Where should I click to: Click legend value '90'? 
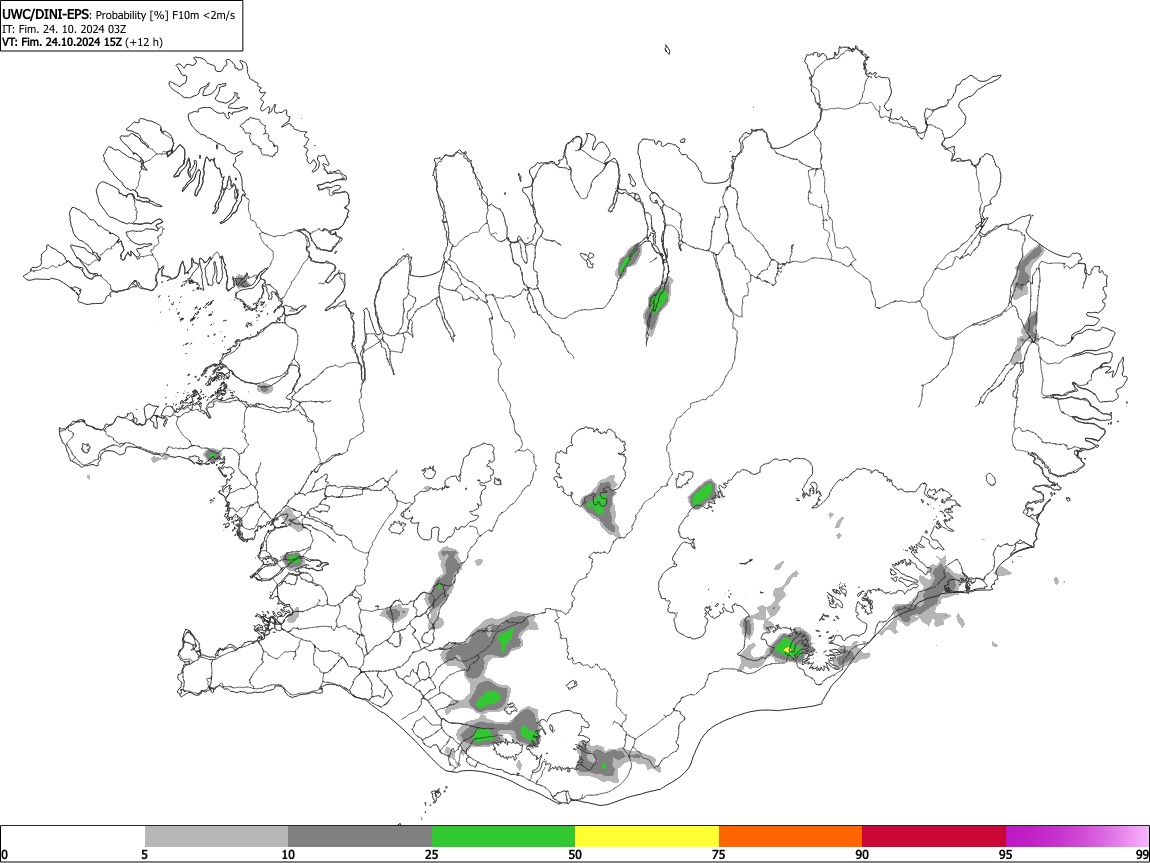(862, 854)
